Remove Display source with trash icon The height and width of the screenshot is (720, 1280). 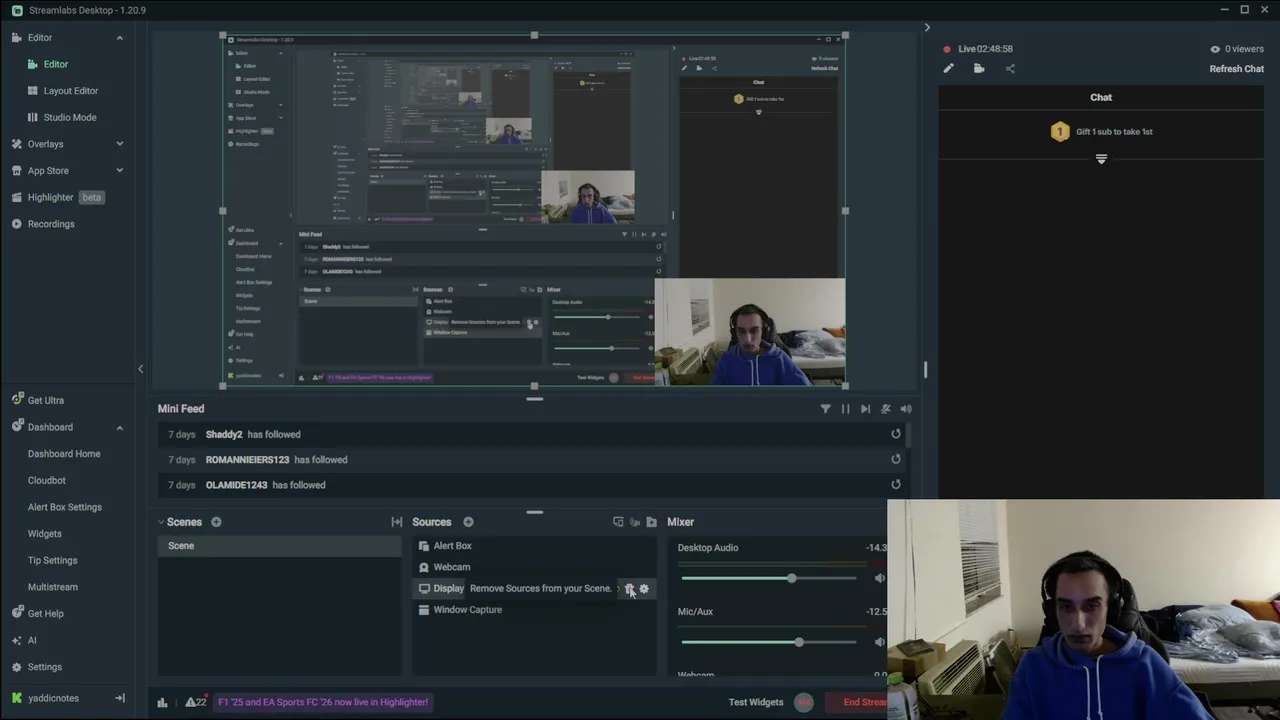tap(630, 589)
